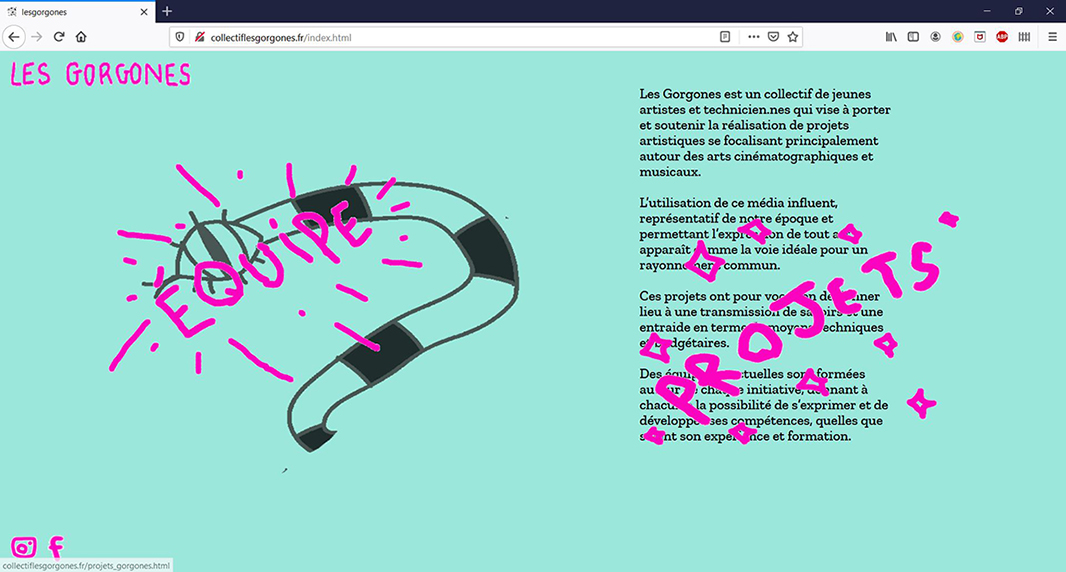Open a new tab with plus button

pos(167,11)
